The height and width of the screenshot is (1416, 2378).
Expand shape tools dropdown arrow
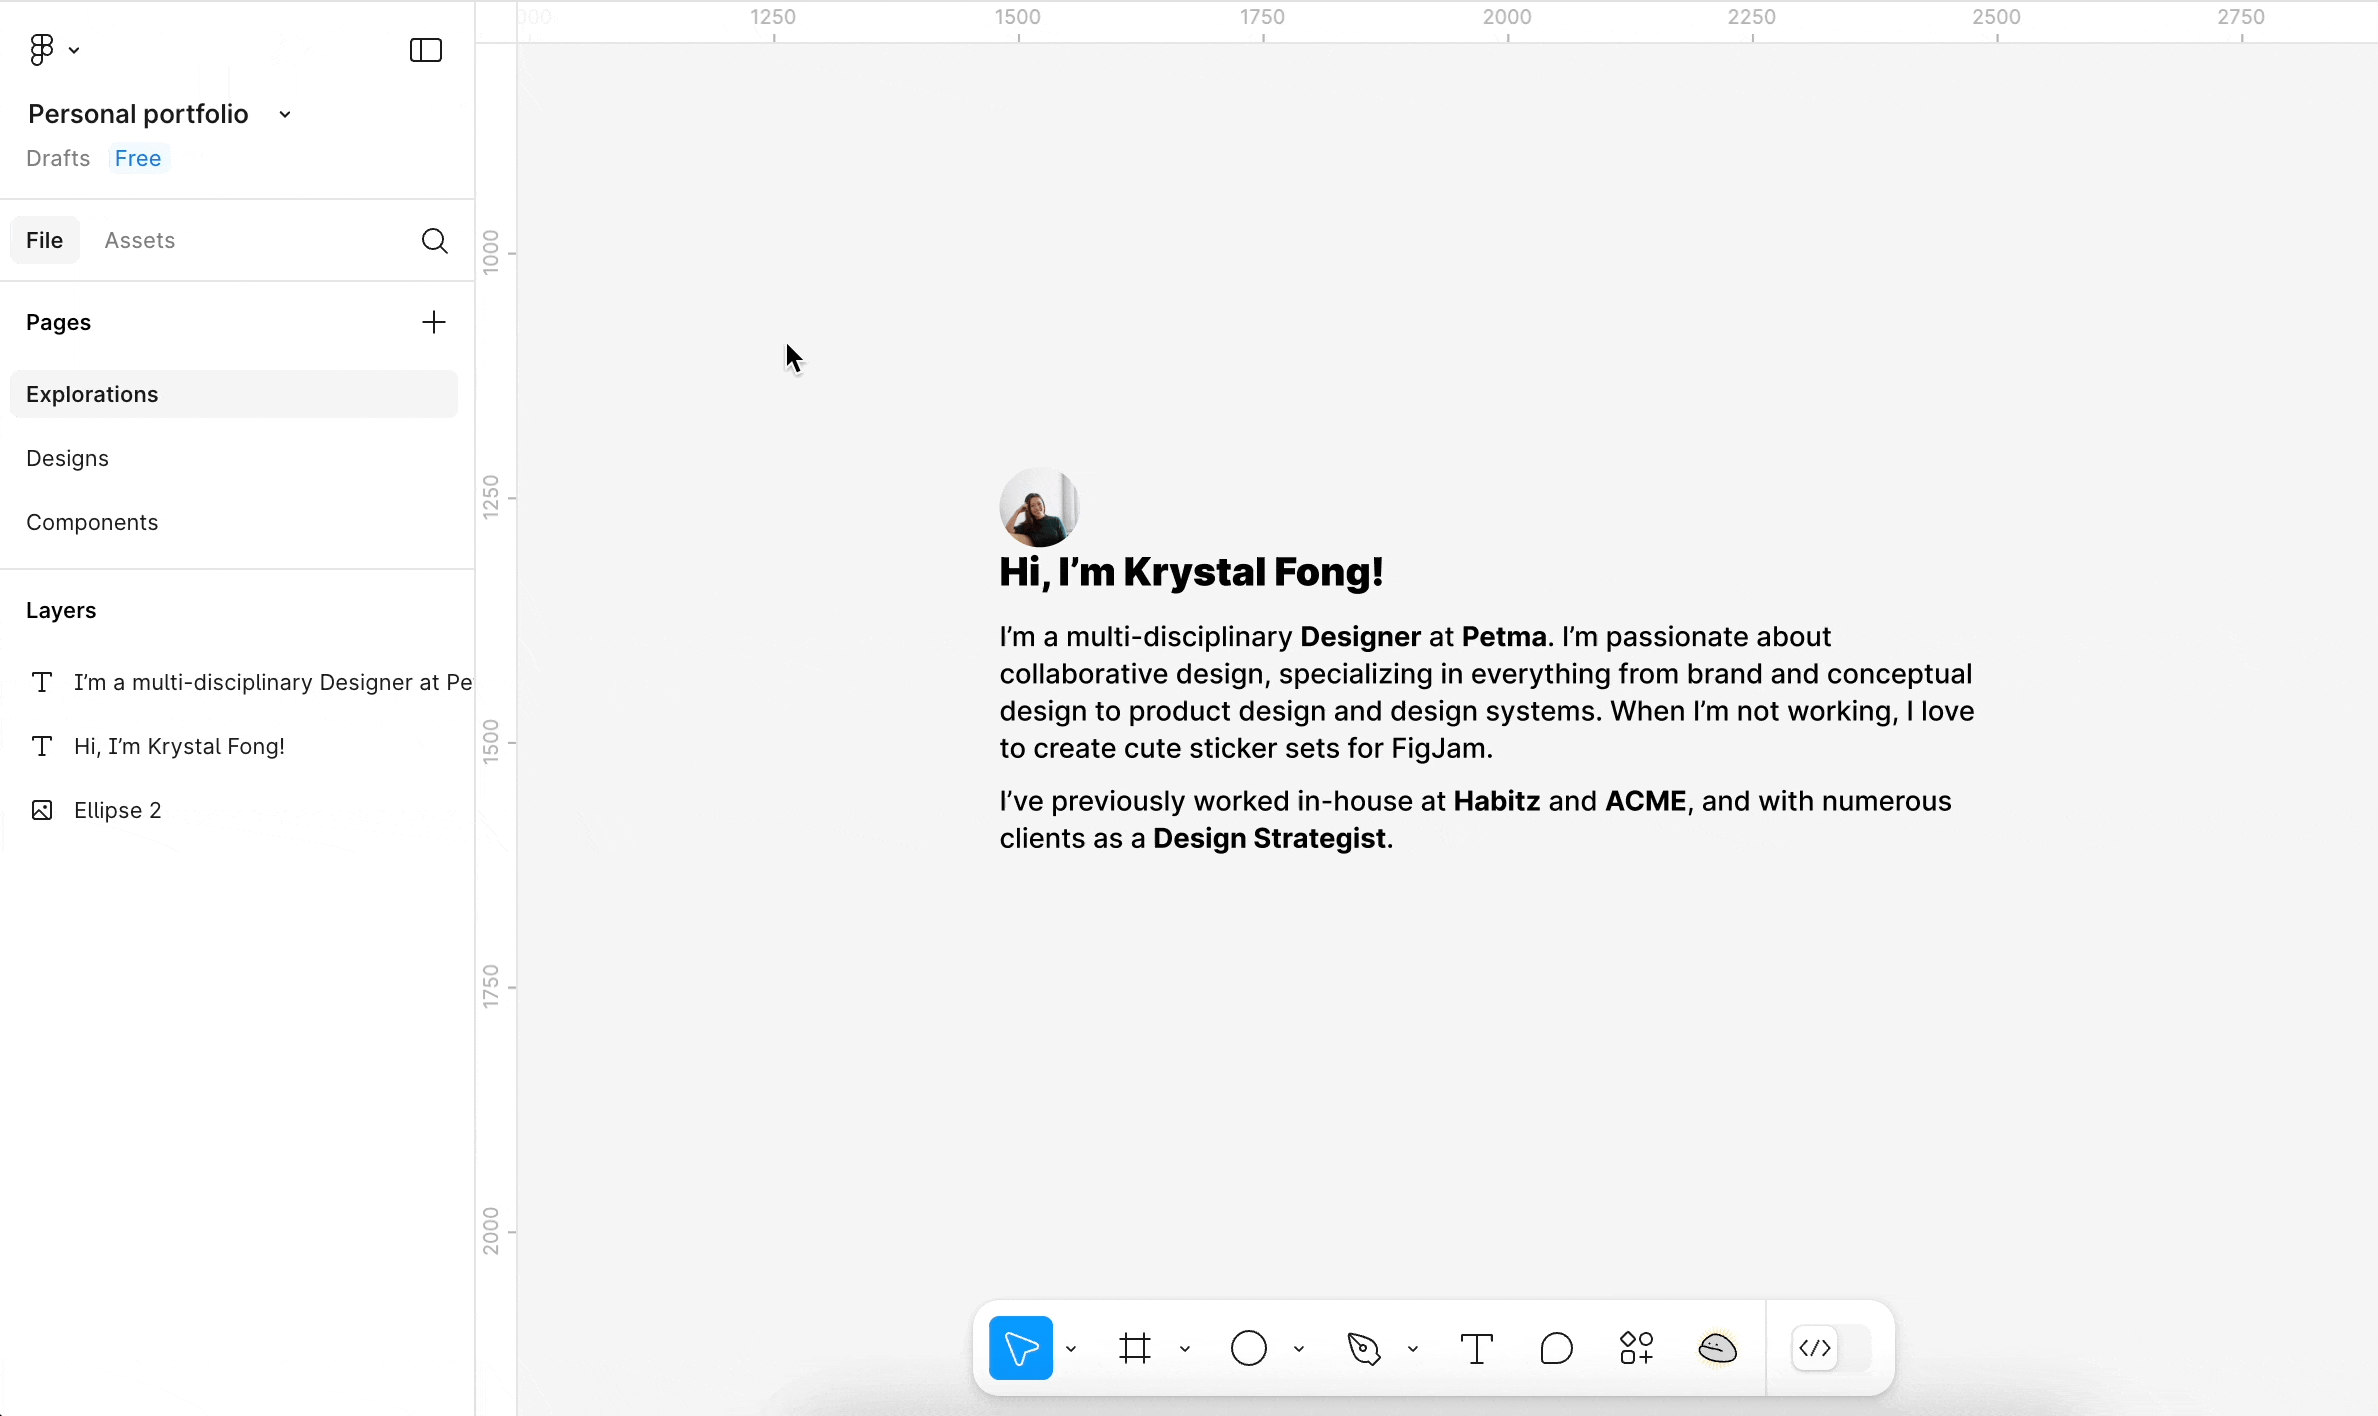click(1299, 1349)
